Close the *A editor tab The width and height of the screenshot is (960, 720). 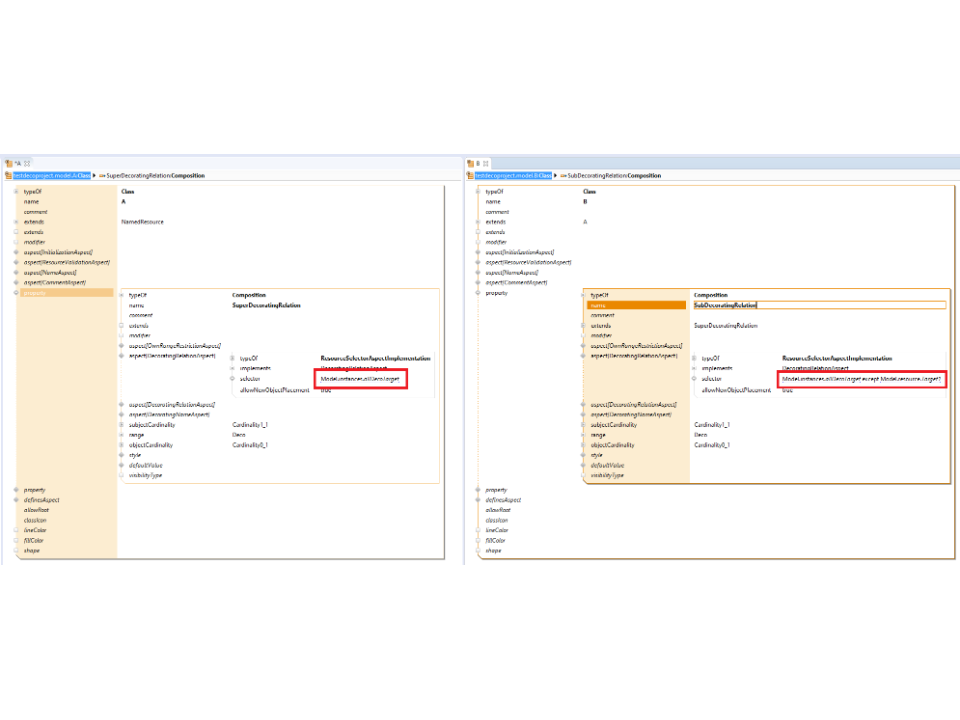pyautogui.click(x=27, y=163)
